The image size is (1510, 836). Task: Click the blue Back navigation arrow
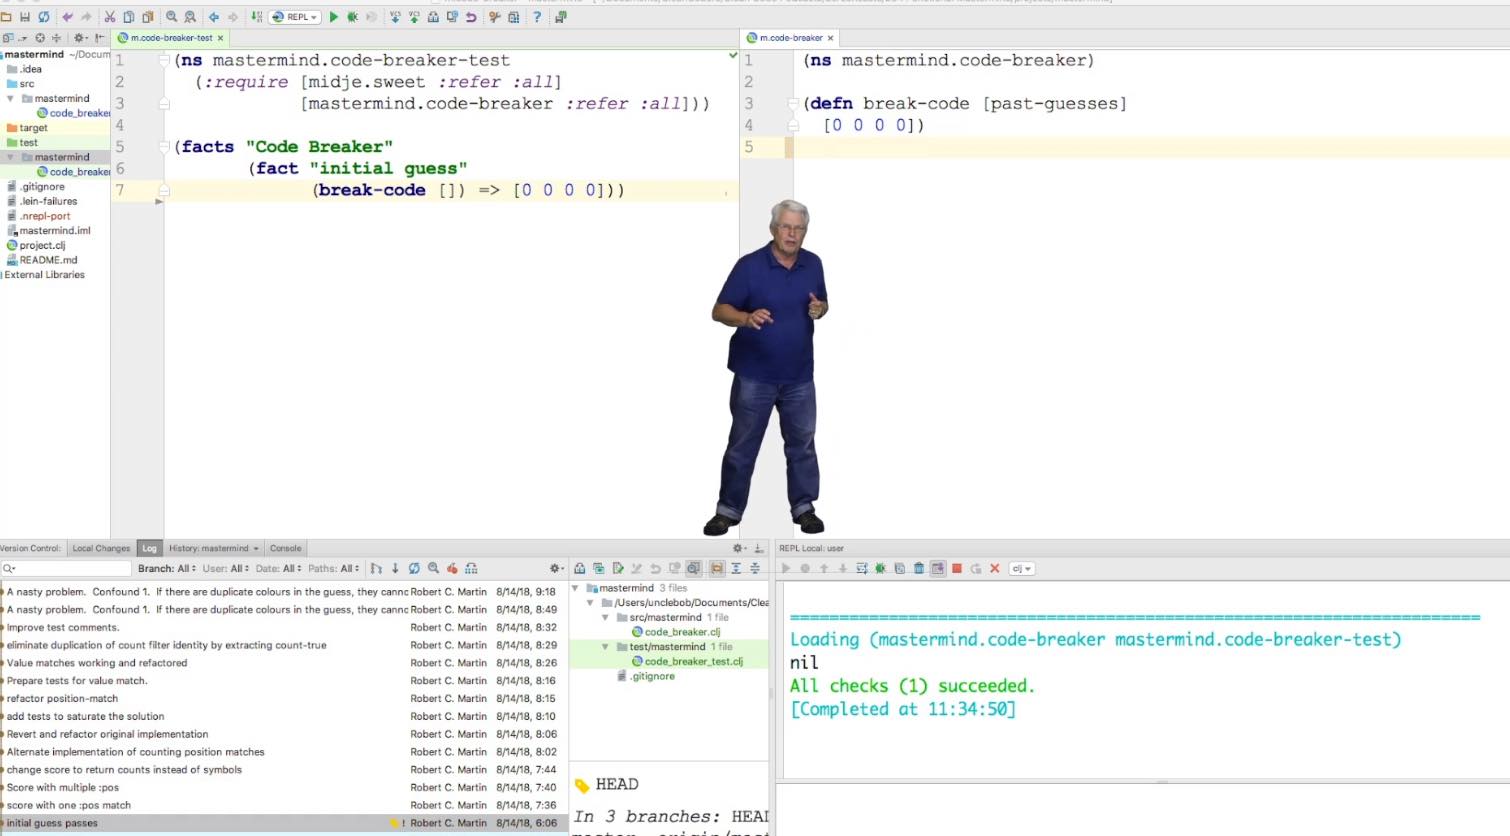[214, 17]
